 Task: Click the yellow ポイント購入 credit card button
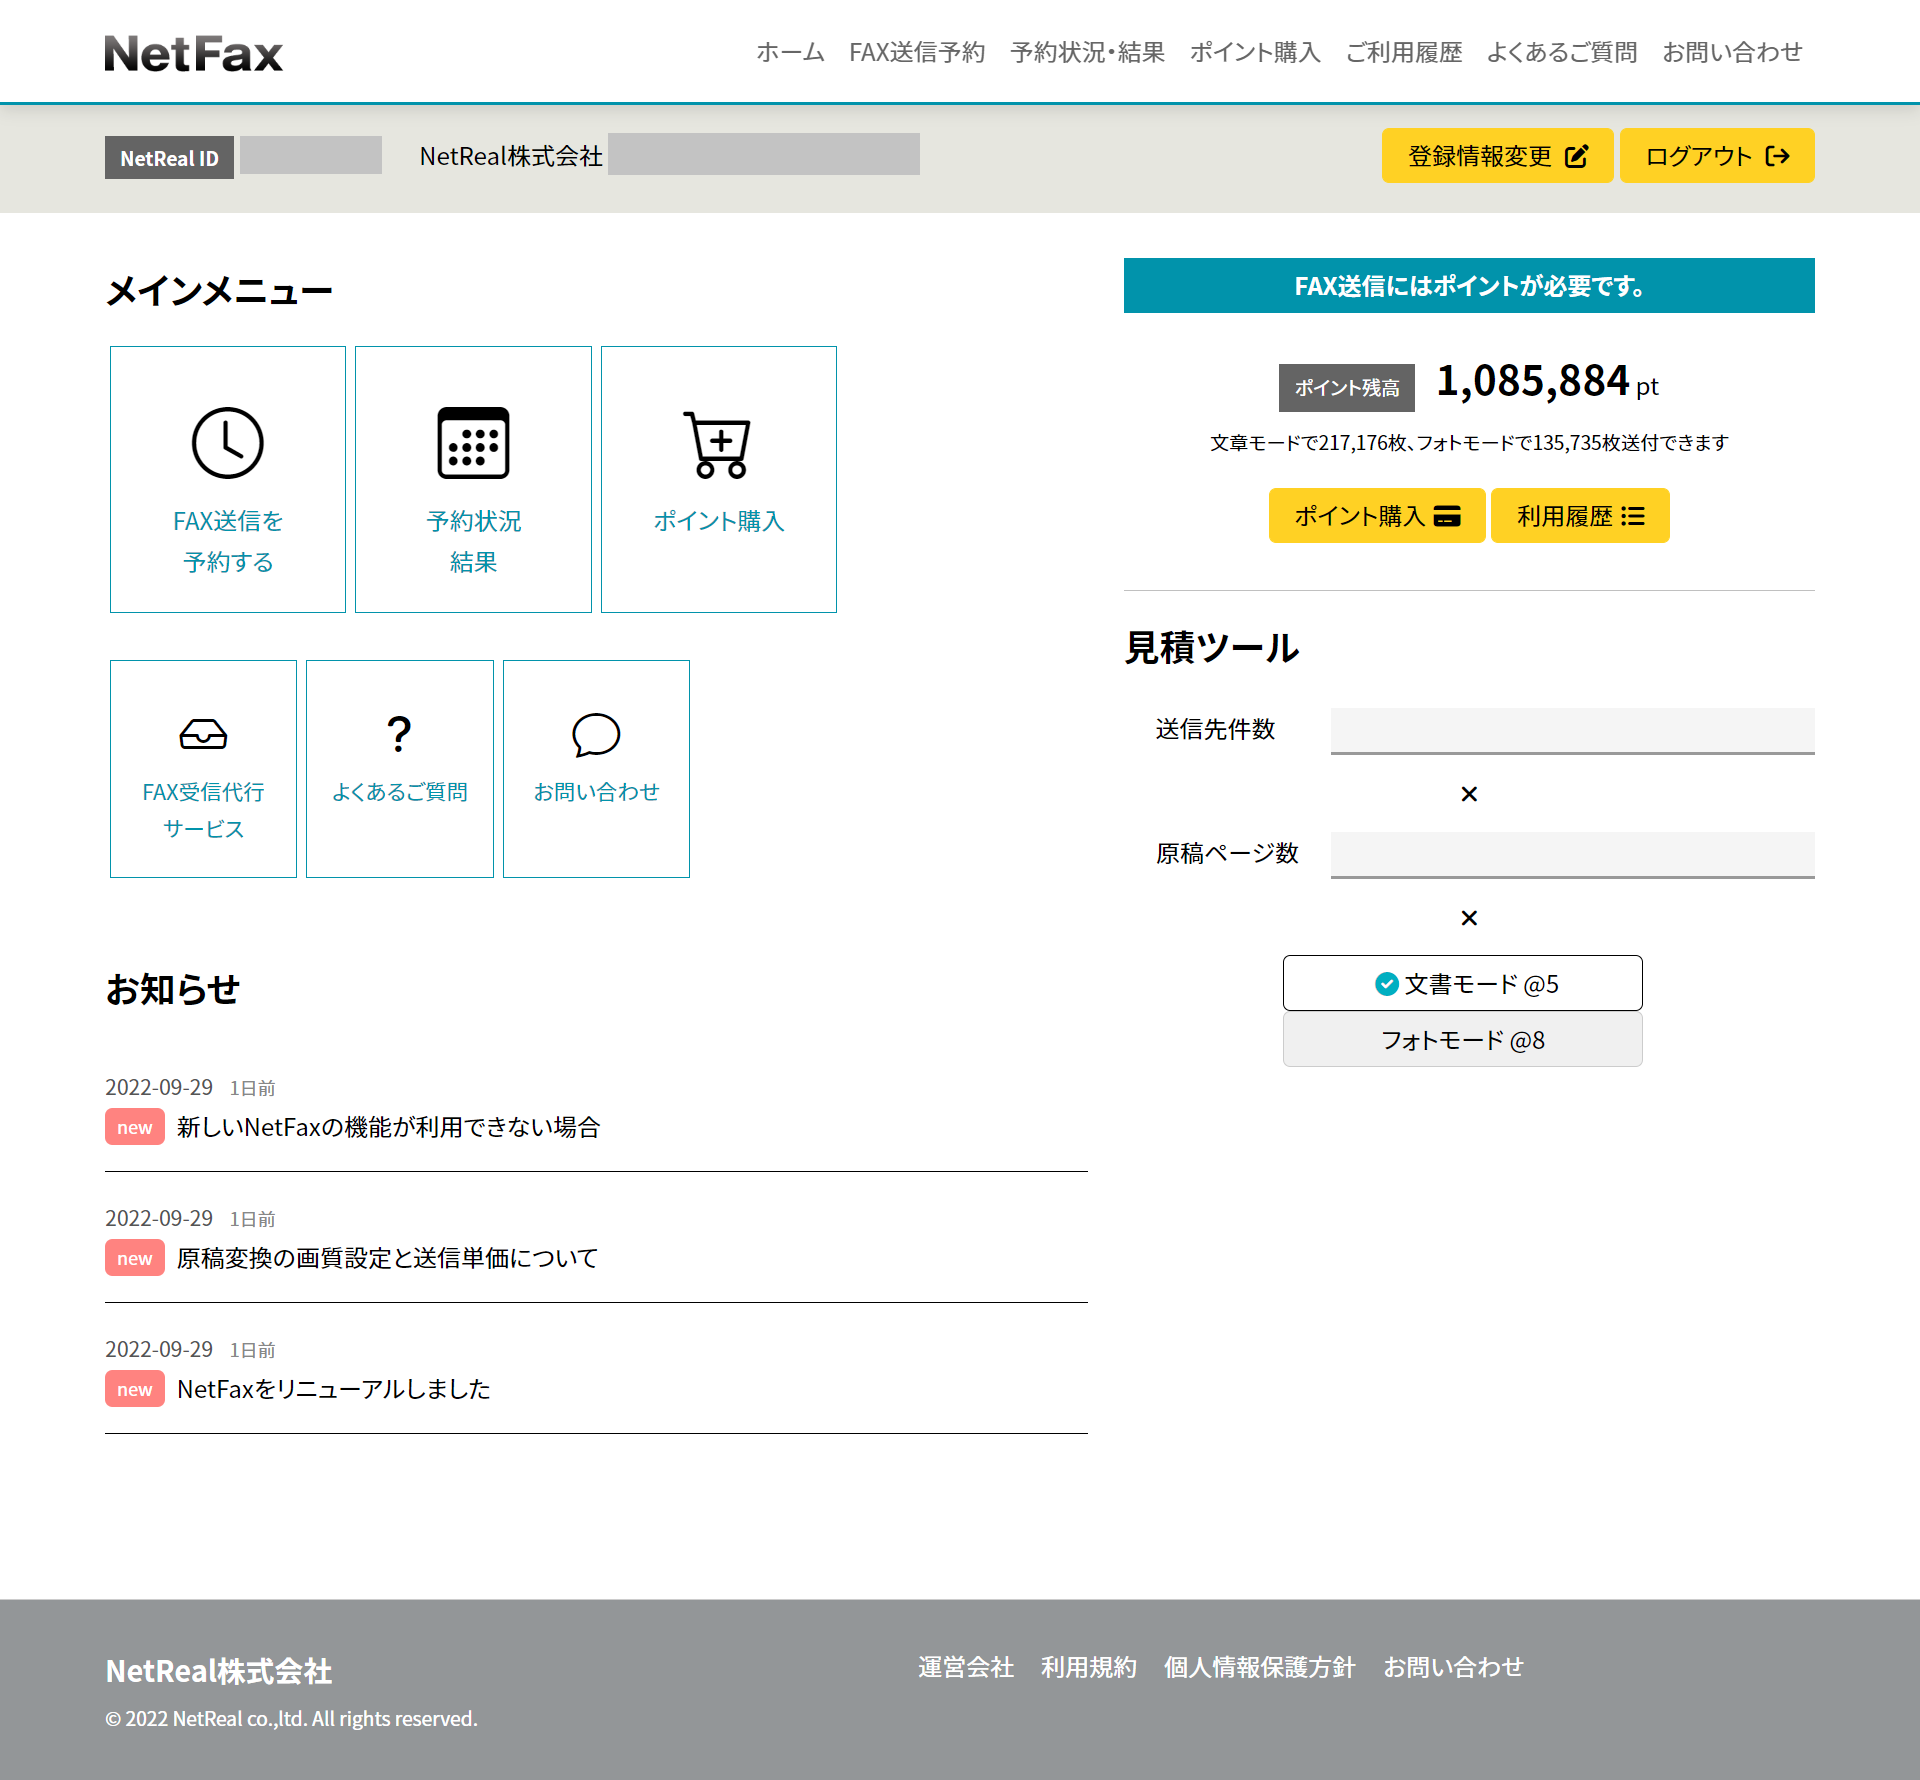coord(1376,516)
